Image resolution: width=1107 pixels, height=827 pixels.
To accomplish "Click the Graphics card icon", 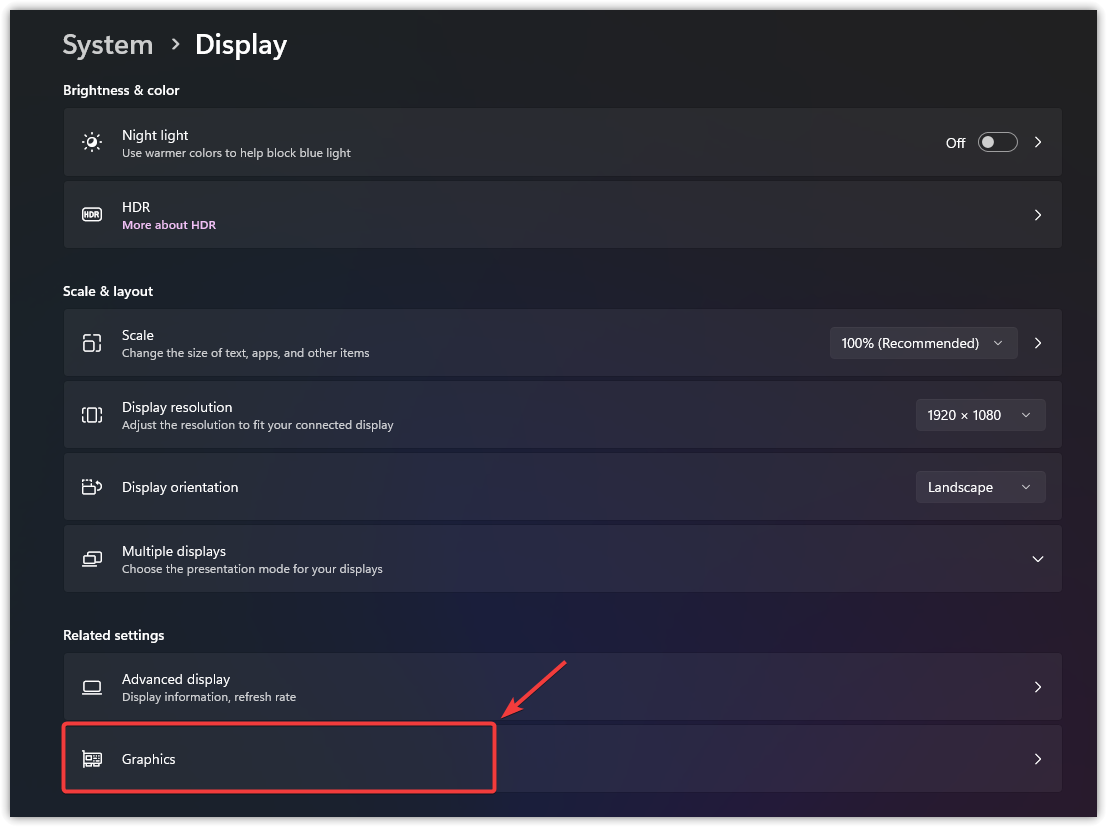I will tap(92, 759).
